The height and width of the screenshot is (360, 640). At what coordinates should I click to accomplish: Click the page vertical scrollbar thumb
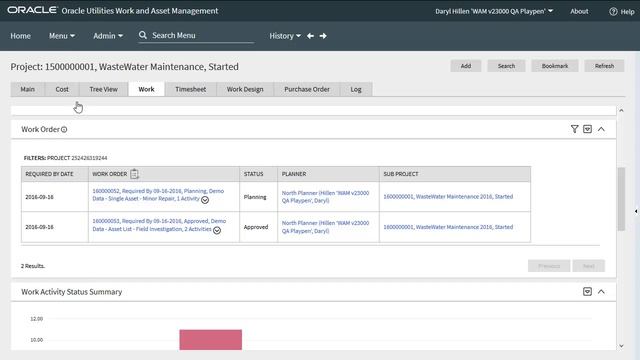[621, 199]
